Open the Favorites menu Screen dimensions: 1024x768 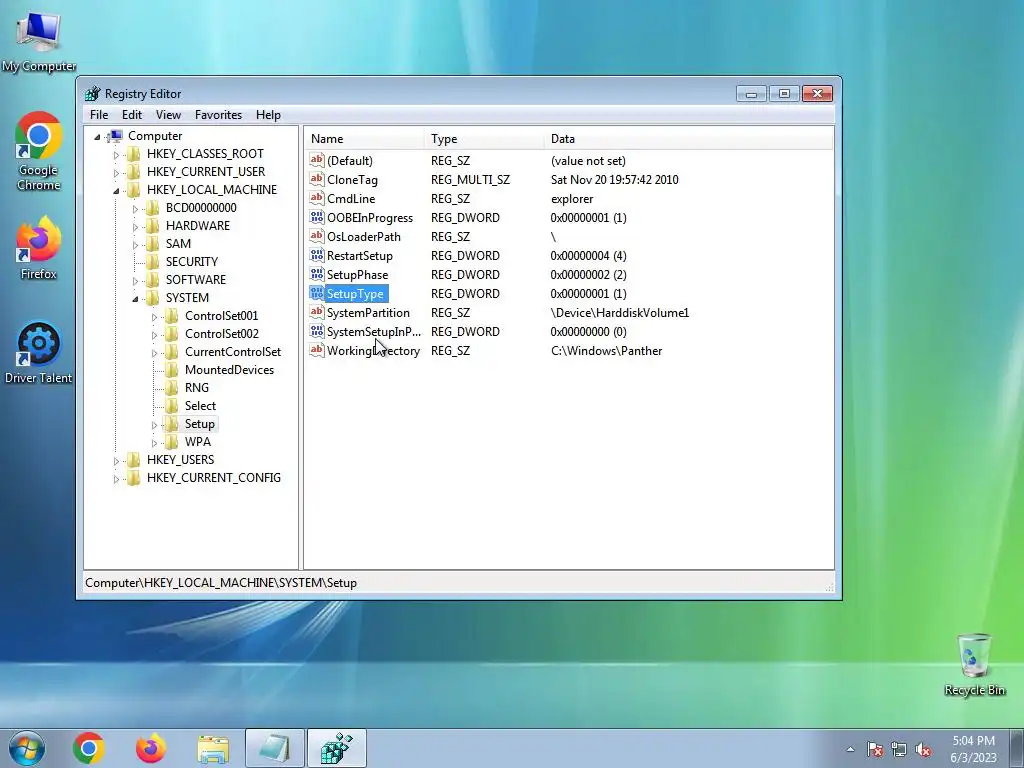(x=218, y=115)
